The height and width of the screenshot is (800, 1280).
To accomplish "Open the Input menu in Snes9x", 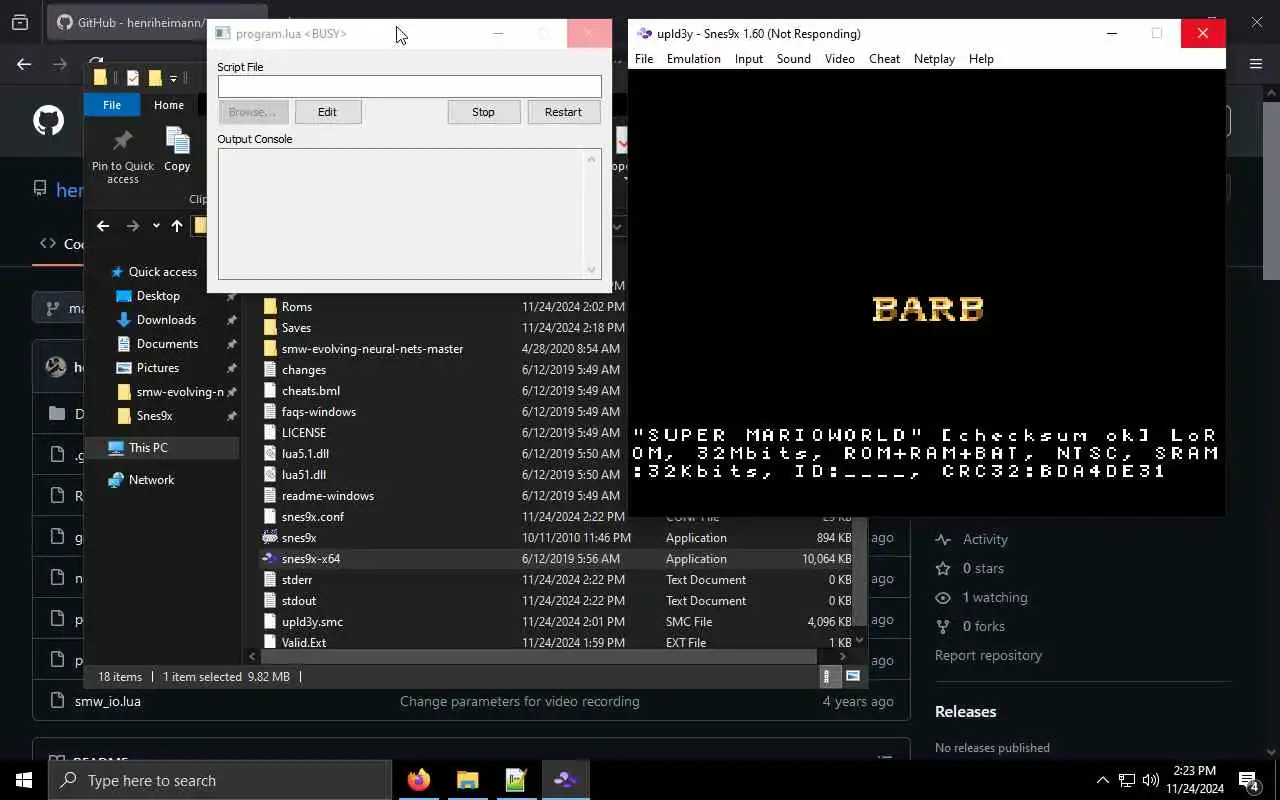I will coord(749,59).
